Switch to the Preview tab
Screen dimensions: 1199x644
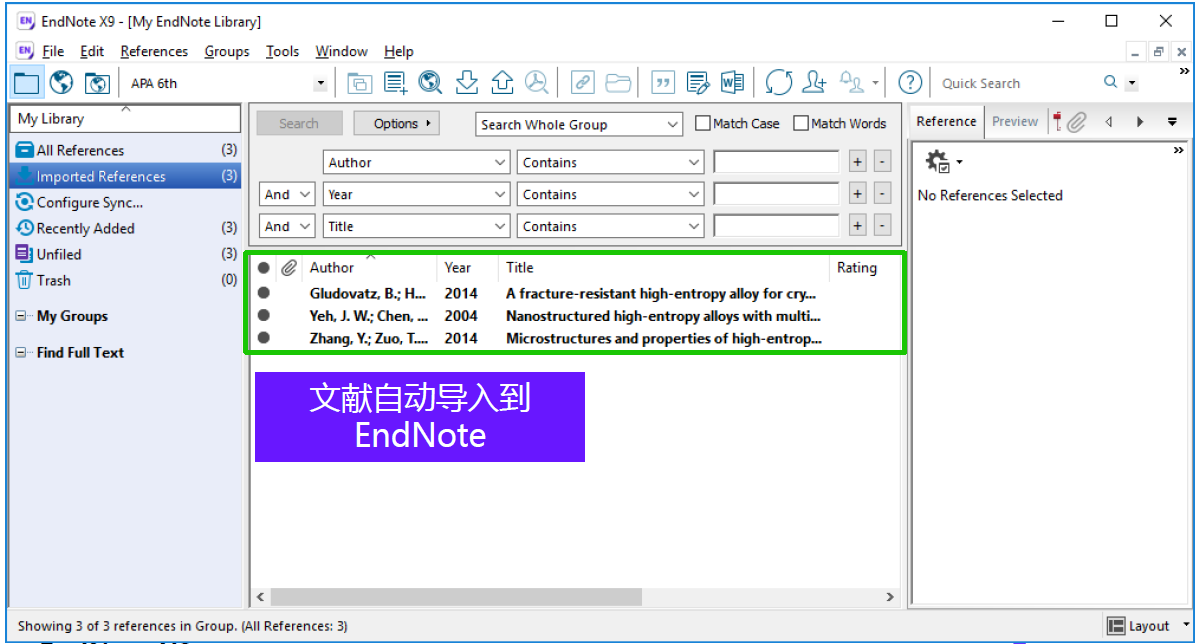[1014, 122]
